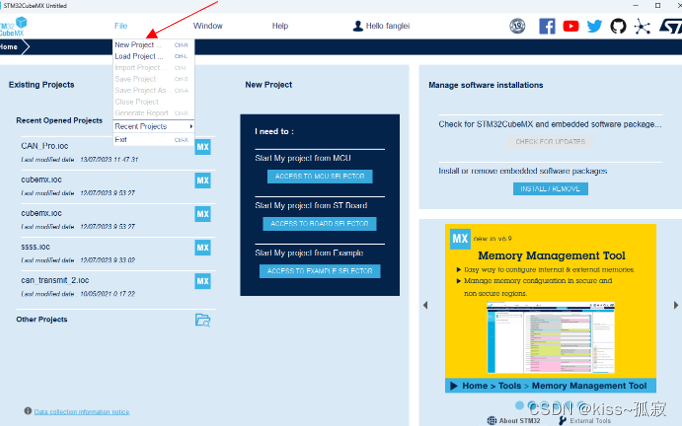The image size is (682, 426).
Task: Click the anniversary badge icon
Action: click(517, 26)
